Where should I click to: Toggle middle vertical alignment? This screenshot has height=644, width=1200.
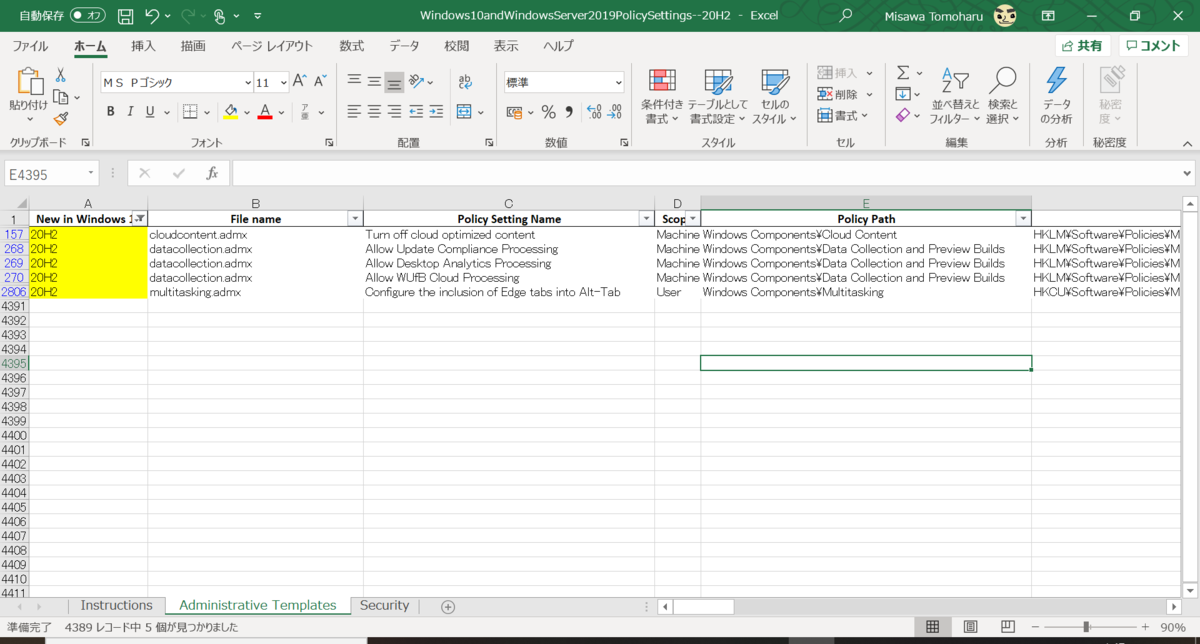coord(374,82)
